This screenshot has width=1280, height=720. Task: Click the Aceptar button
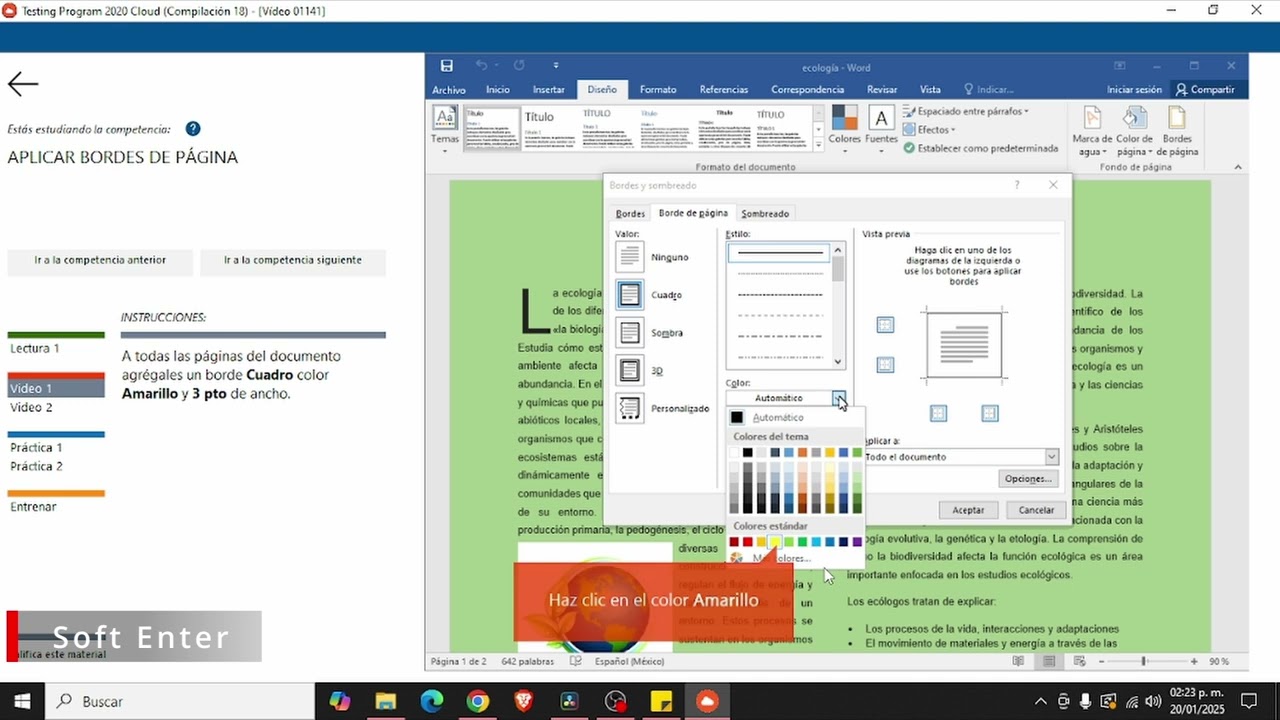point(968,510)
